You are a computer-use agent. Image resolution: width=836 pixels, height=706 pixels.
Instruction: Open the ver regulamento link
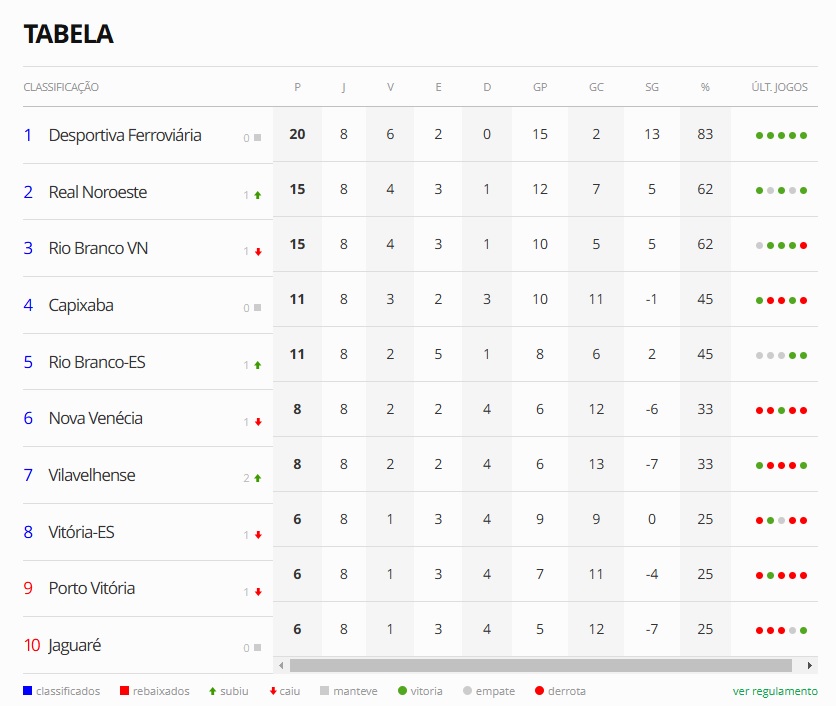775,691
